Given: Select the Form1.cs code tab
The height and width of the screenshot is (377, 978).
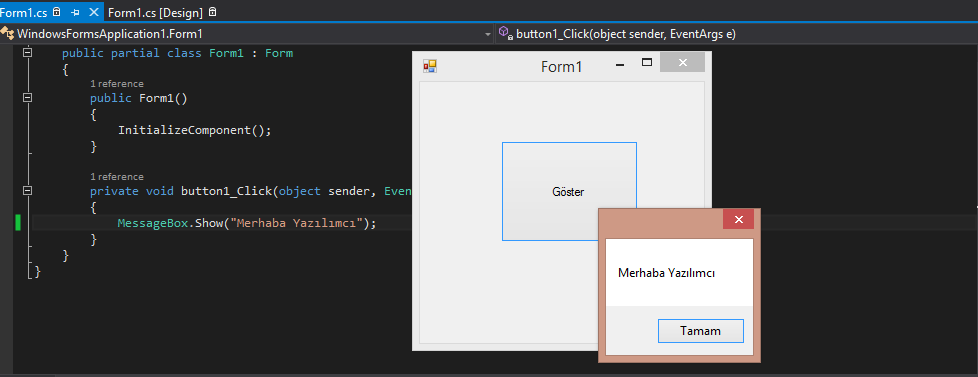Looking at the screenshot, I should [24, 12].
